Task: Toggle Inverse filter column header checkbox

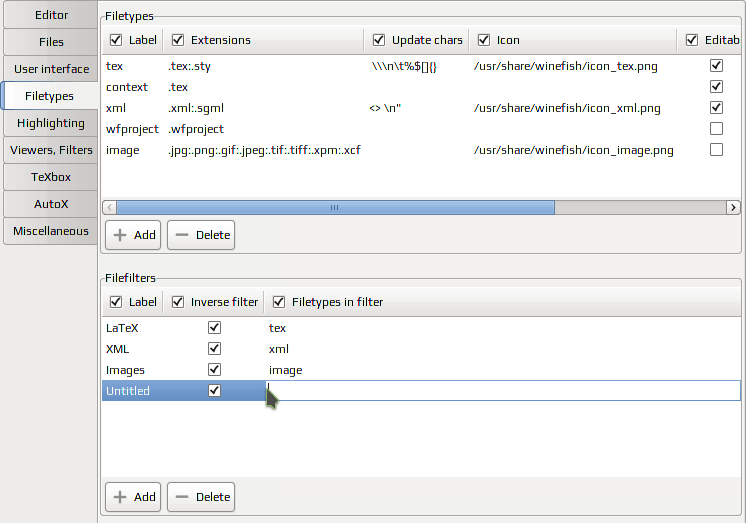Action: [177, 302]
